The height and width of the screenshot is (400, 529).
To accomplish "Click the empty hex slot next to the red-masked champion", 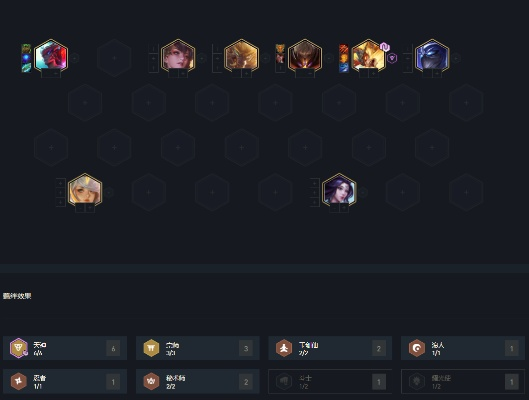I will pyautogui.click(x=114, y=58).
